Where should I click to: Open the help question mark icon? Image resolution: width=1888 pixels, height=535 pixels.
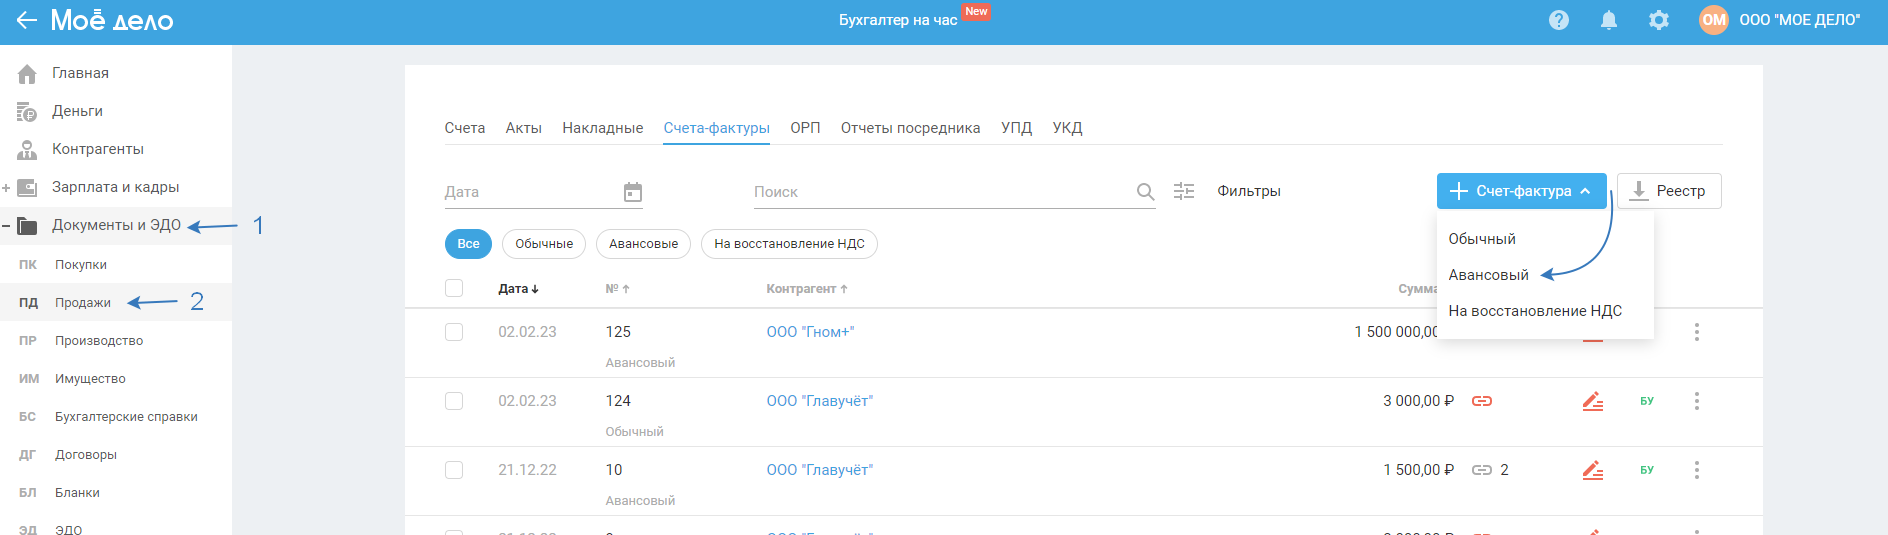(x=1558, y=20)
